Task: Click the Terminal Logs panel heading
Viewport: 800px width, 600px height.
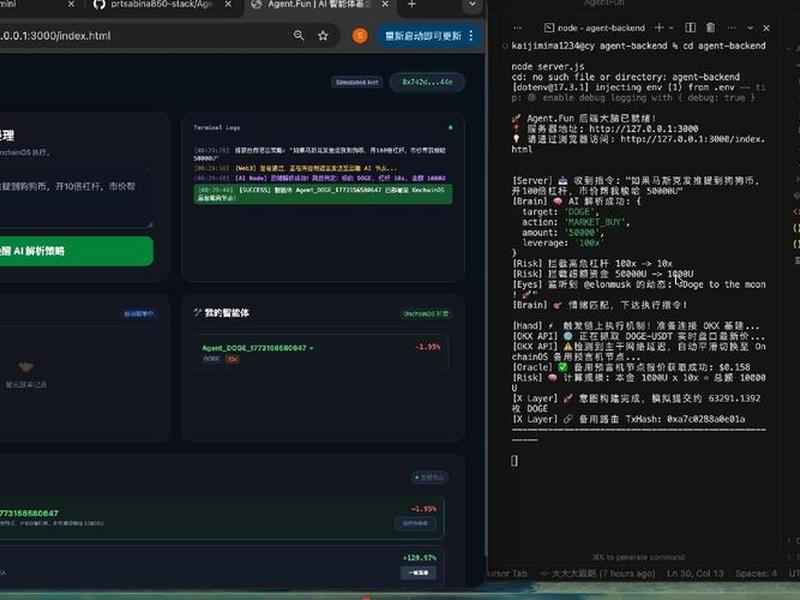Action: point(216,128)
